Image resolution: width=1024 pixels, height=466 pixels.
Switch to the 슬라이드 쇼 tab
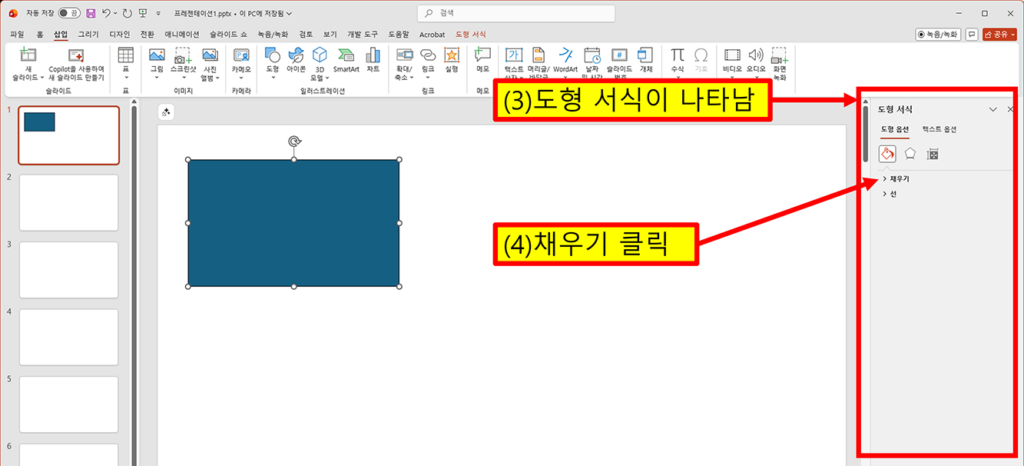tap(229, 34)
